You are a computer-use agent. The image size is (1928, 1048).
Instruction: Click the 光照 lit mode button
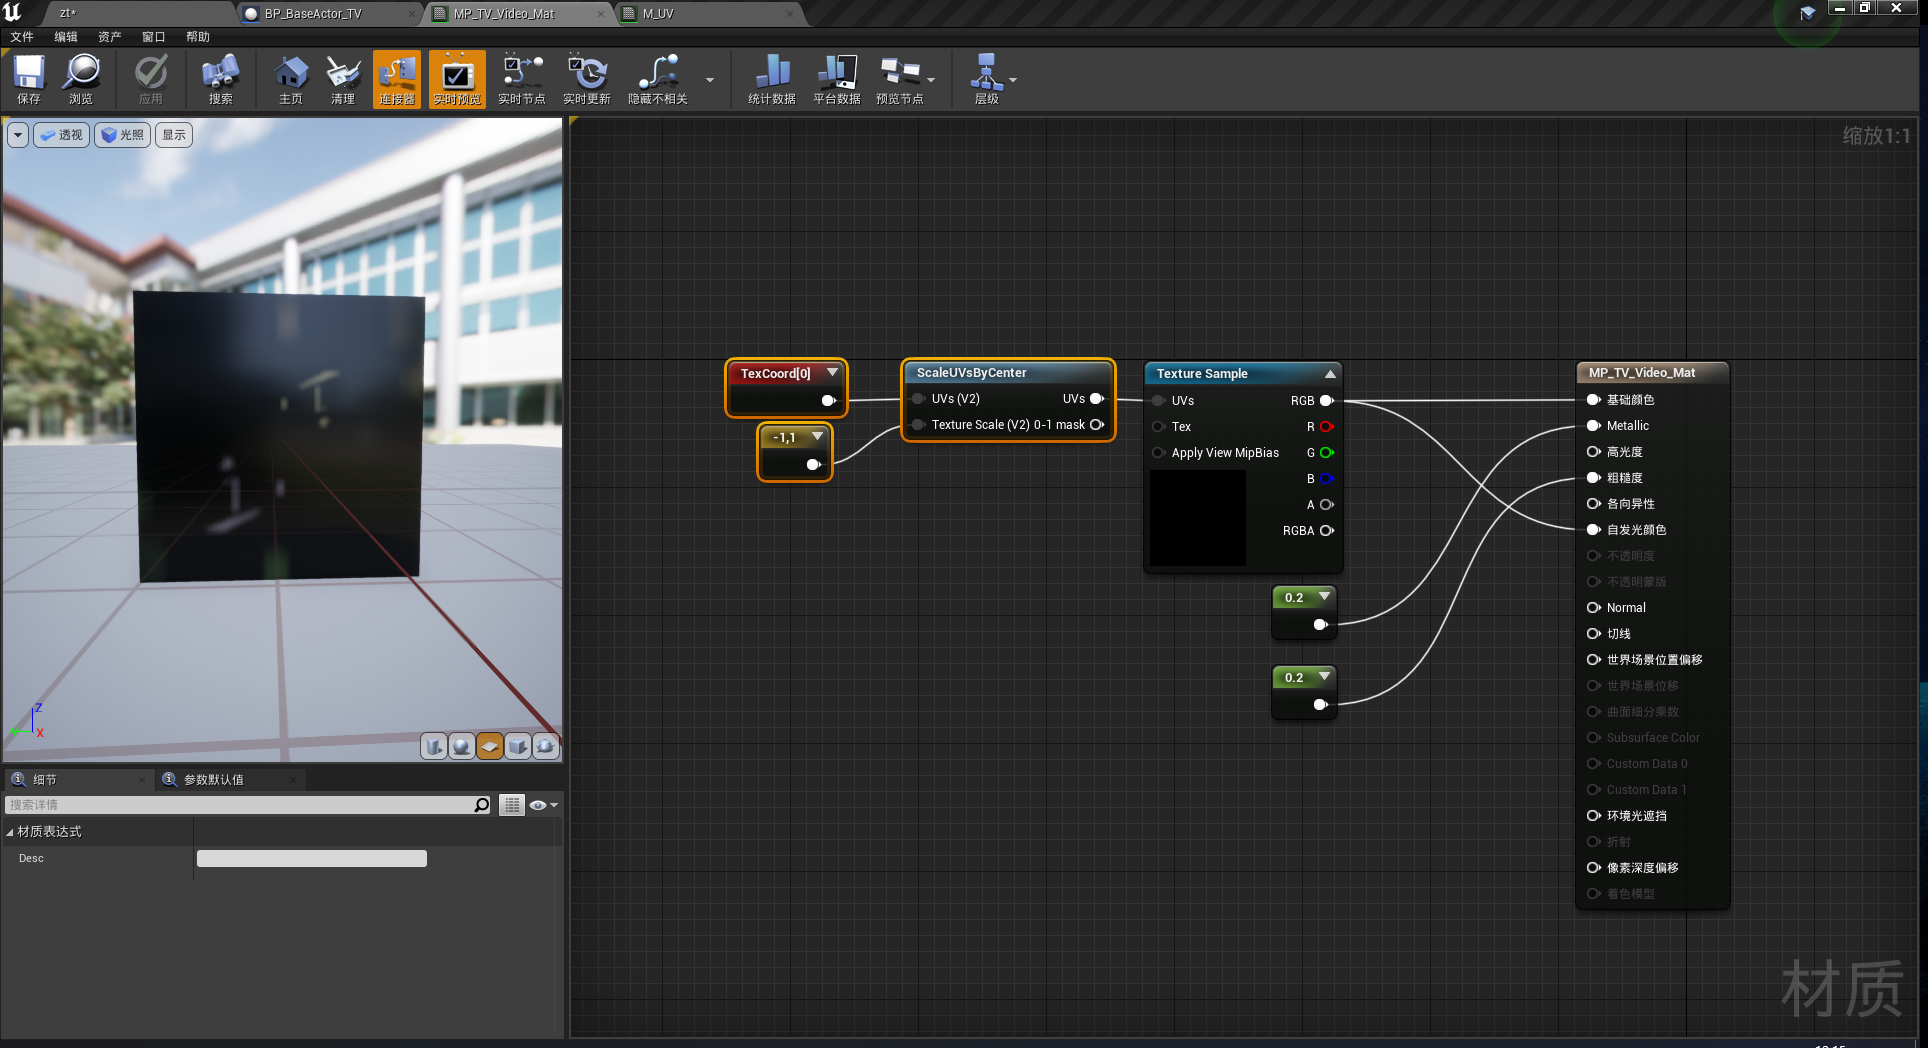(123, 135)
